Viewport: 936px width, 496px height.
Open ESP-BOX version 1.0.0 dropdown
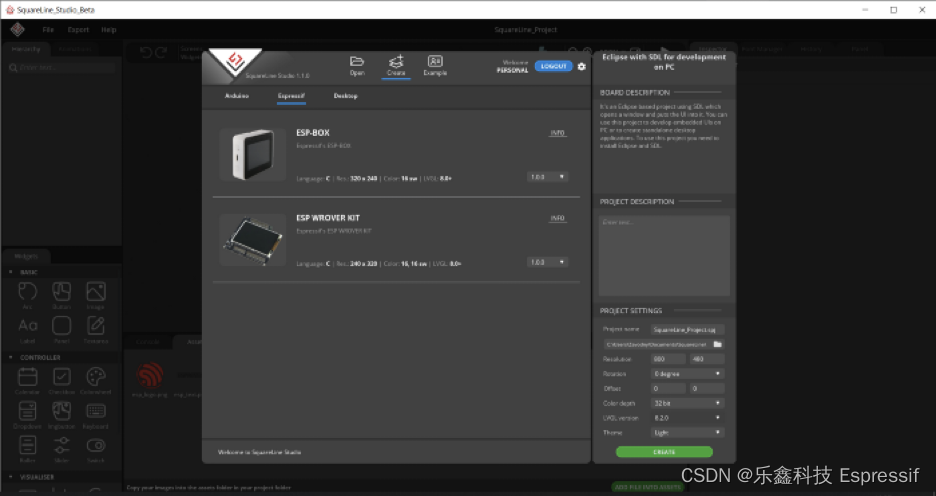pos(547,177)
